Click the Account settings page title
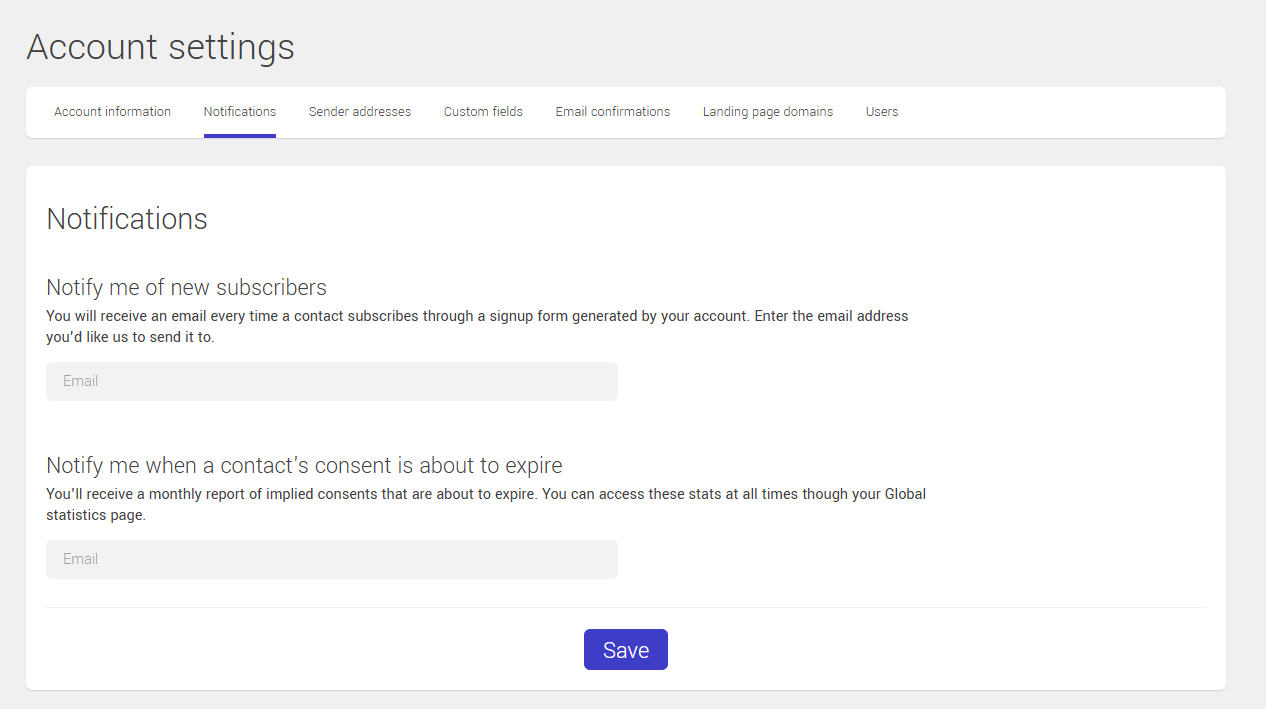1266x709 pixels. pos(160,46)
